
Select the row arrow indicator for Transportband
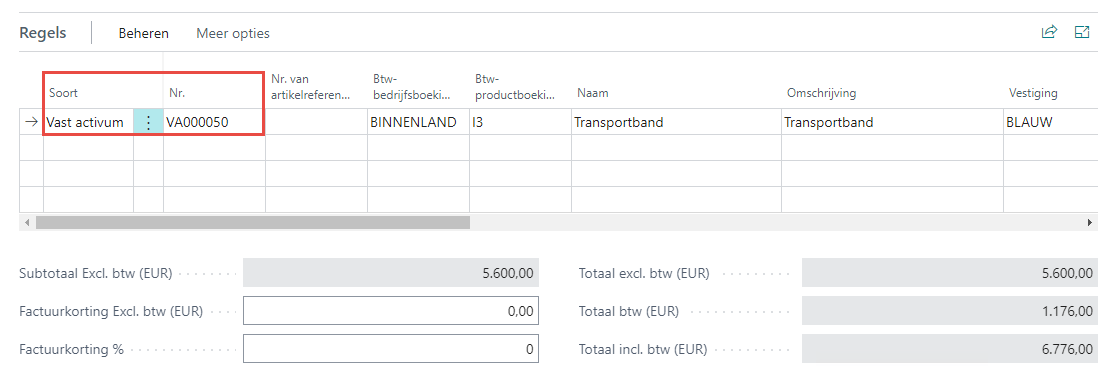(x=31, y=122)
